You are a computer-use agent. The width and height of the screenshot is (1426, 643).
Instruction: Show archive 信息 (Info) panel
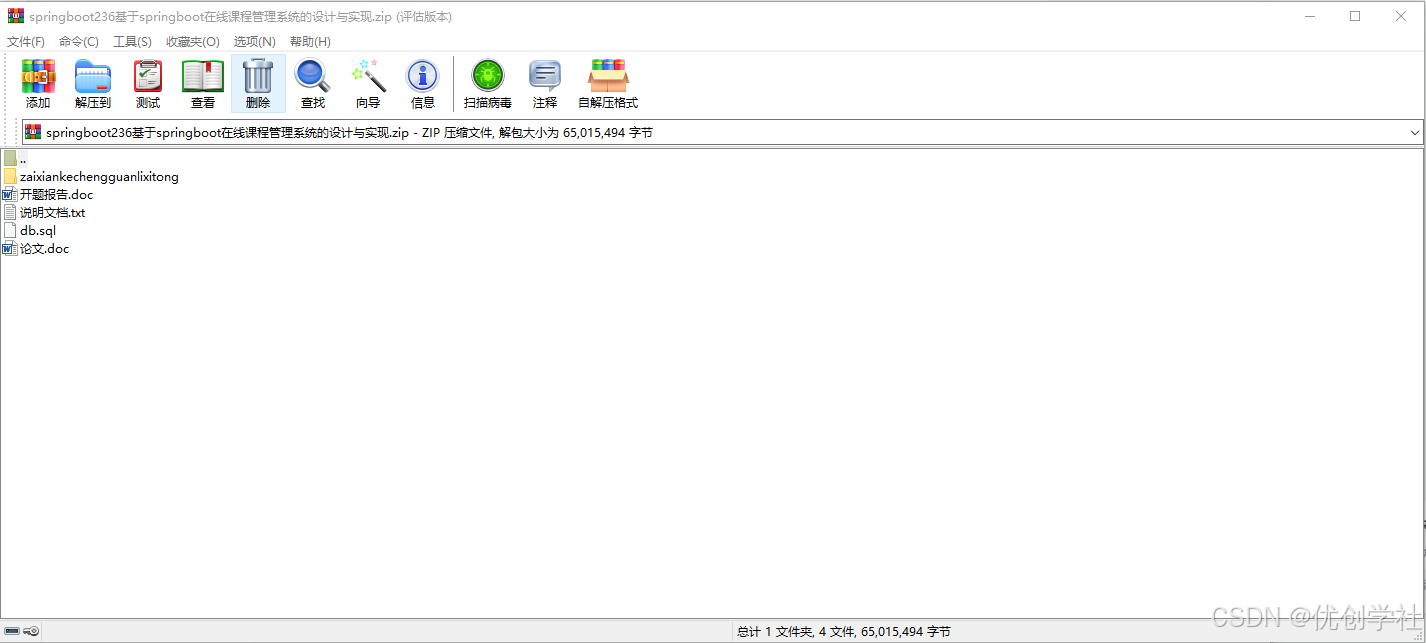click(x=422, y=83)
